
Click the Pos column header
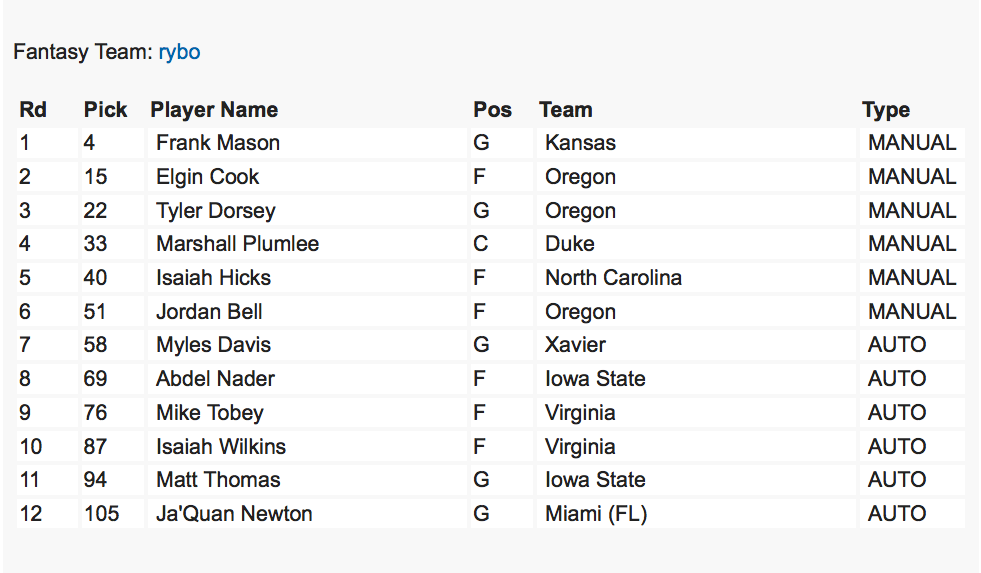(x=492, y=110)
